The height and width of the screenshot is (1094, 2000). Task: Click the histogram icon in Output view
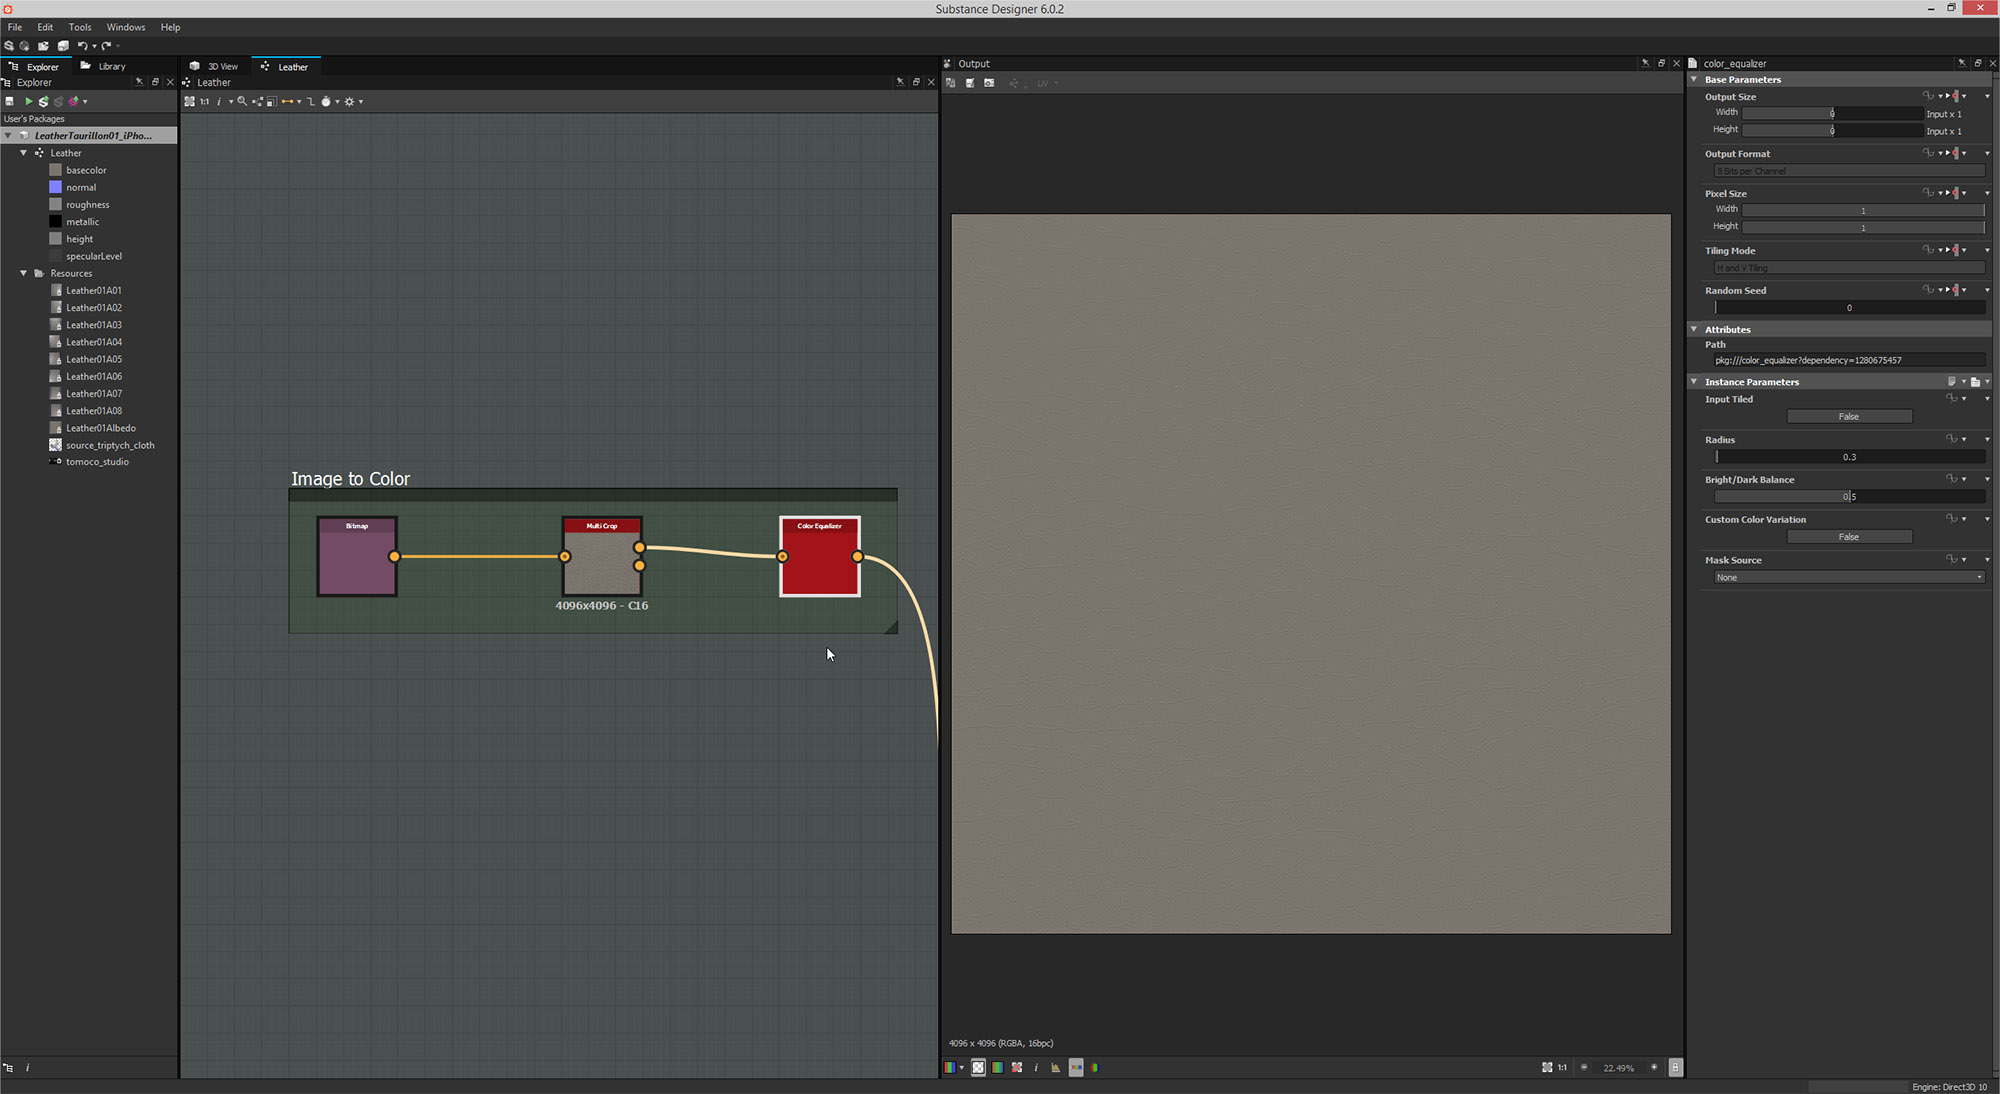click(1055, 1067)
